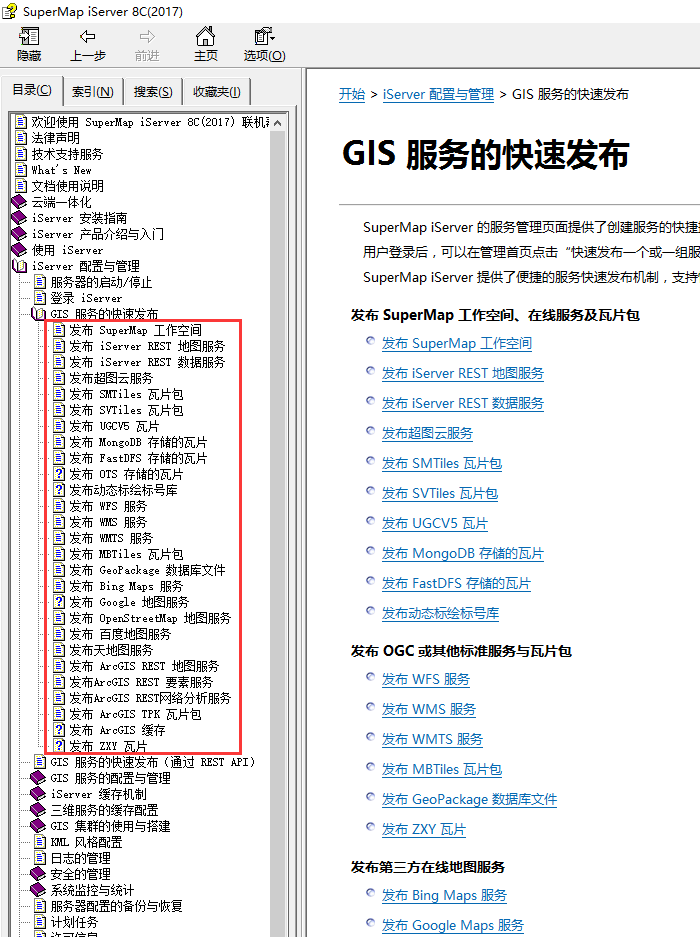Viewport: 700px width, 937px height.
Task: Open link 发布 WMTS 服务 in content
Action: click(x=432, y=739)
